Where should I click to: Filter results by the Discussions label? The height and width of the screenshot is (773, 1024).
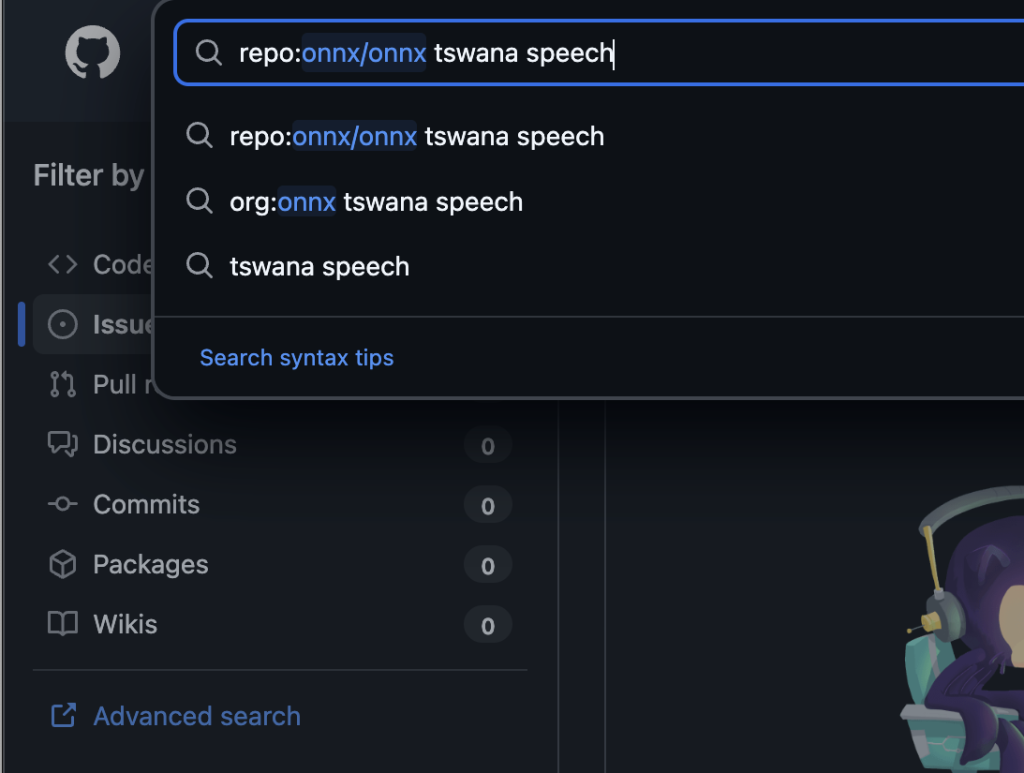pos(165,444)
